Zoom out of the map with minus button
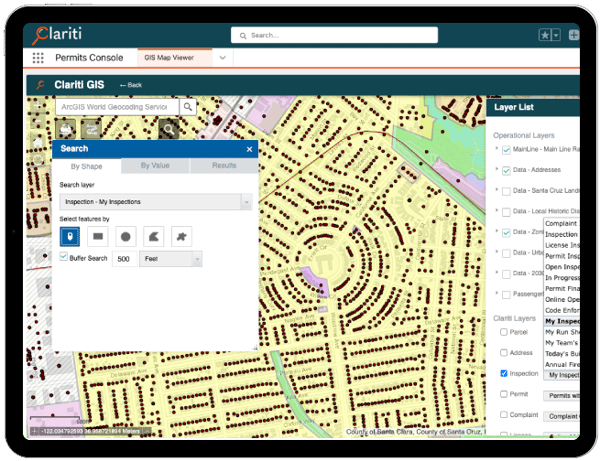Viewport: 600px width, 461px height. click(x=38, y=122)
